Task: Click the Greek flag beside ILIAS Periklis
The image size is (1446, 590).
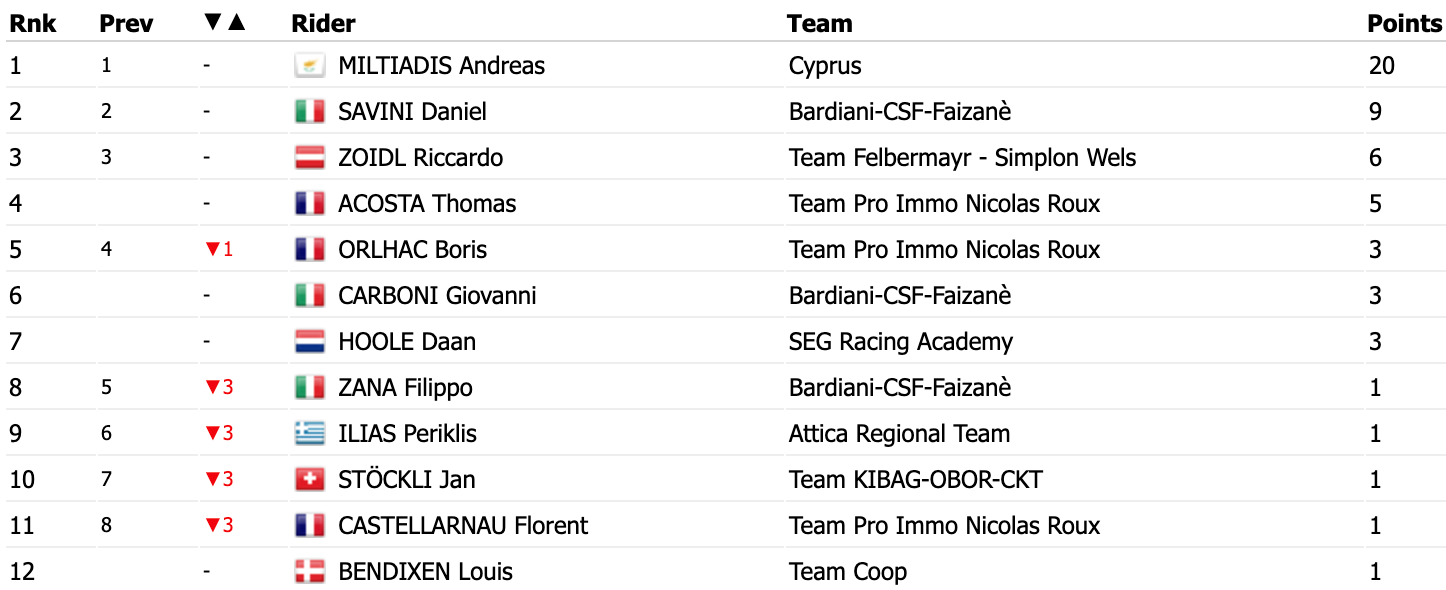Action: 310,434
